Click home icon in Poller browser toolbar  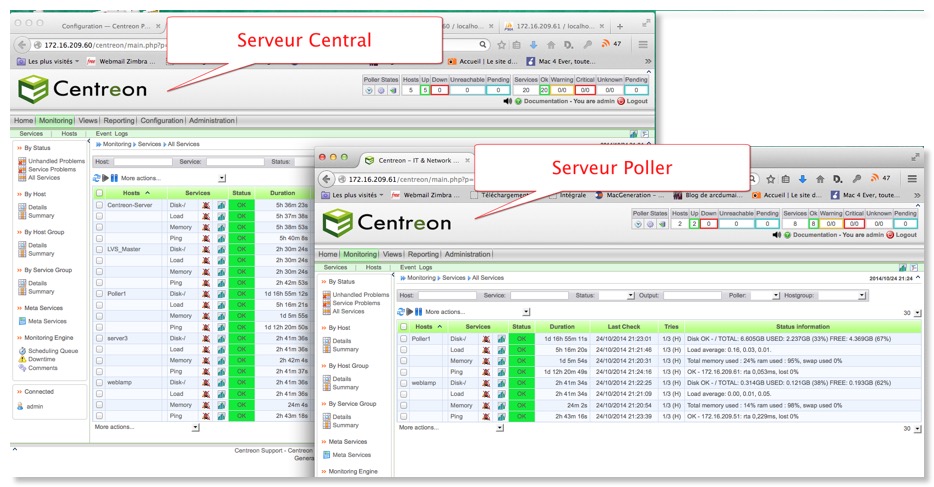[x=820, y=179]
